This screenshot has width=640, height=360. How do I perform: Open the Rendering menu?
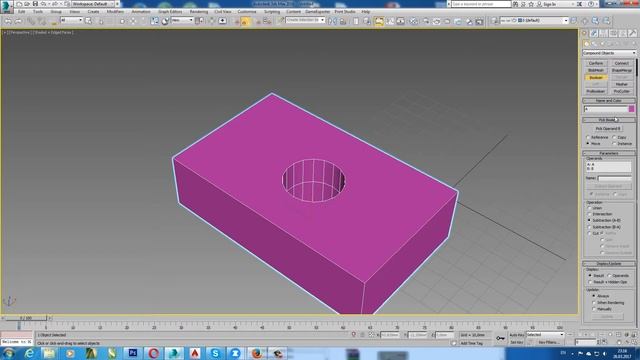tap(199, 12)
